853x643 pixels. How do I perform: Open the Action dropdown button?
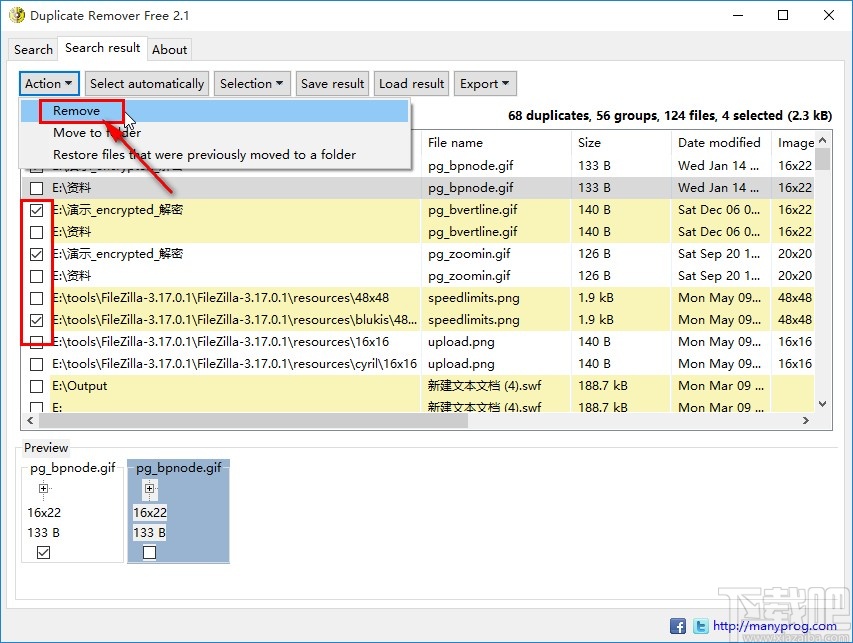click(49, 84)
